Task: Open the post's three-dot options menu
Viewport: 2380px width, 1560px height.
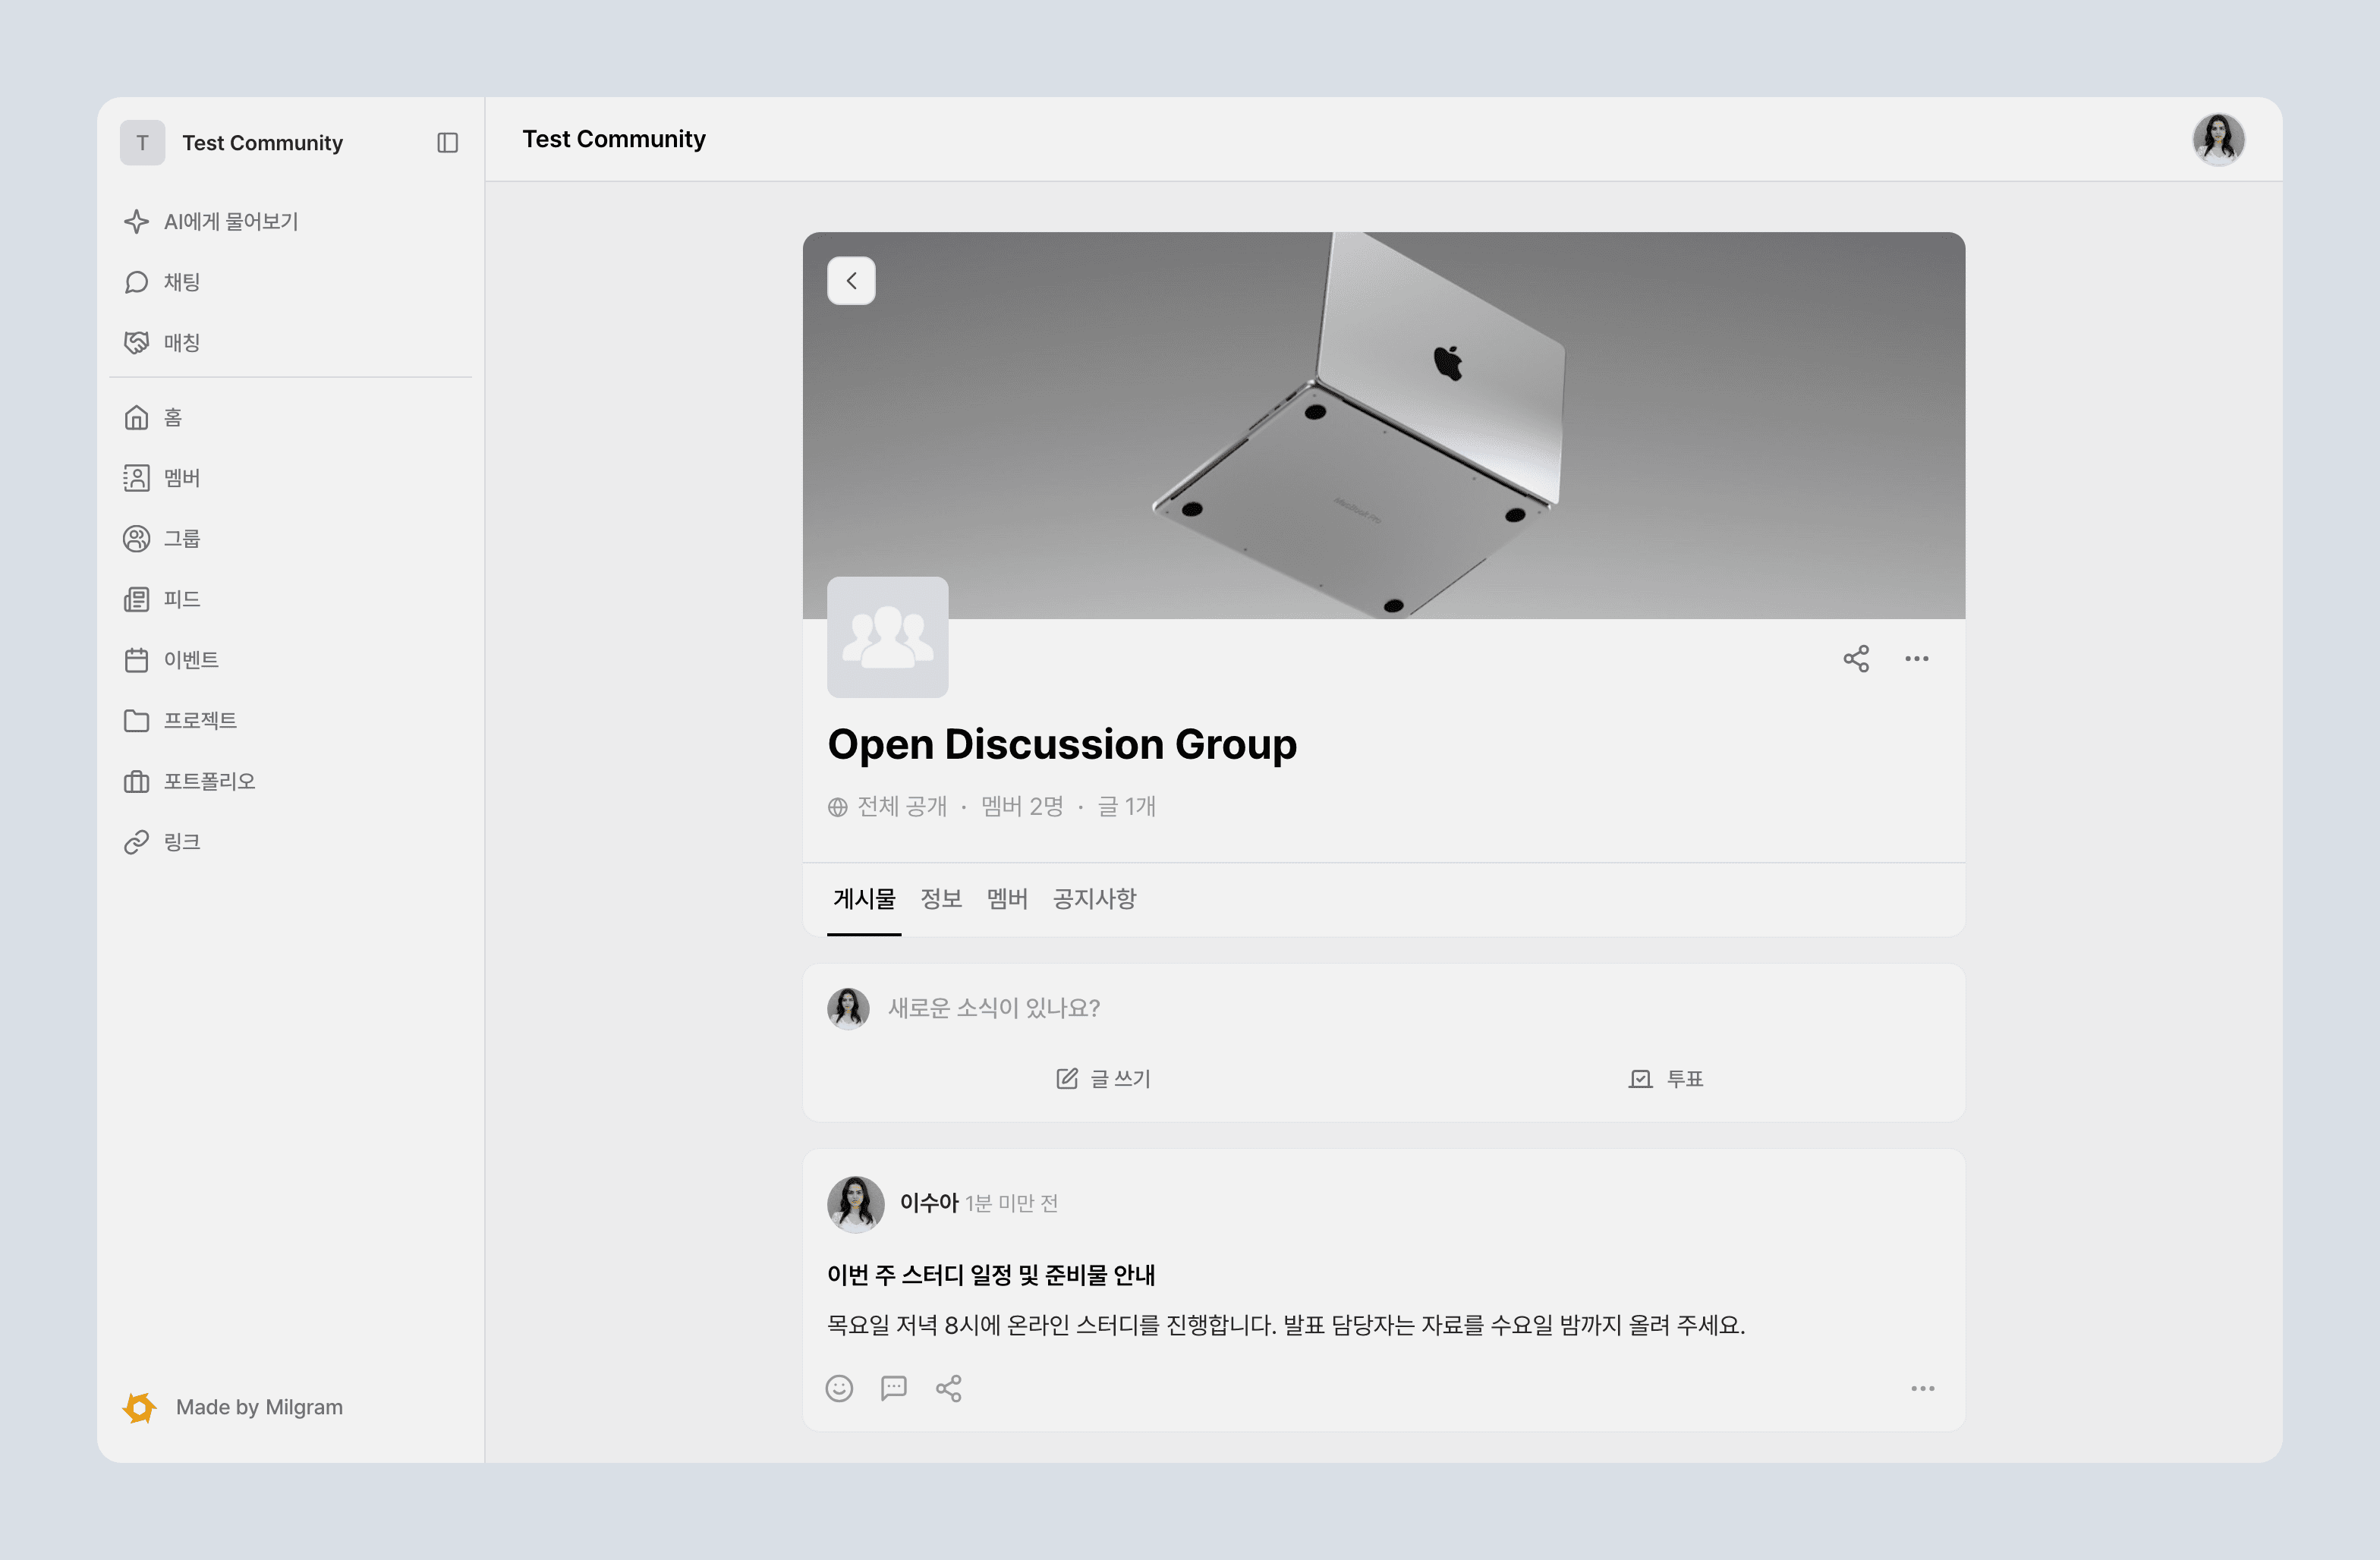Action: 1923,1388
